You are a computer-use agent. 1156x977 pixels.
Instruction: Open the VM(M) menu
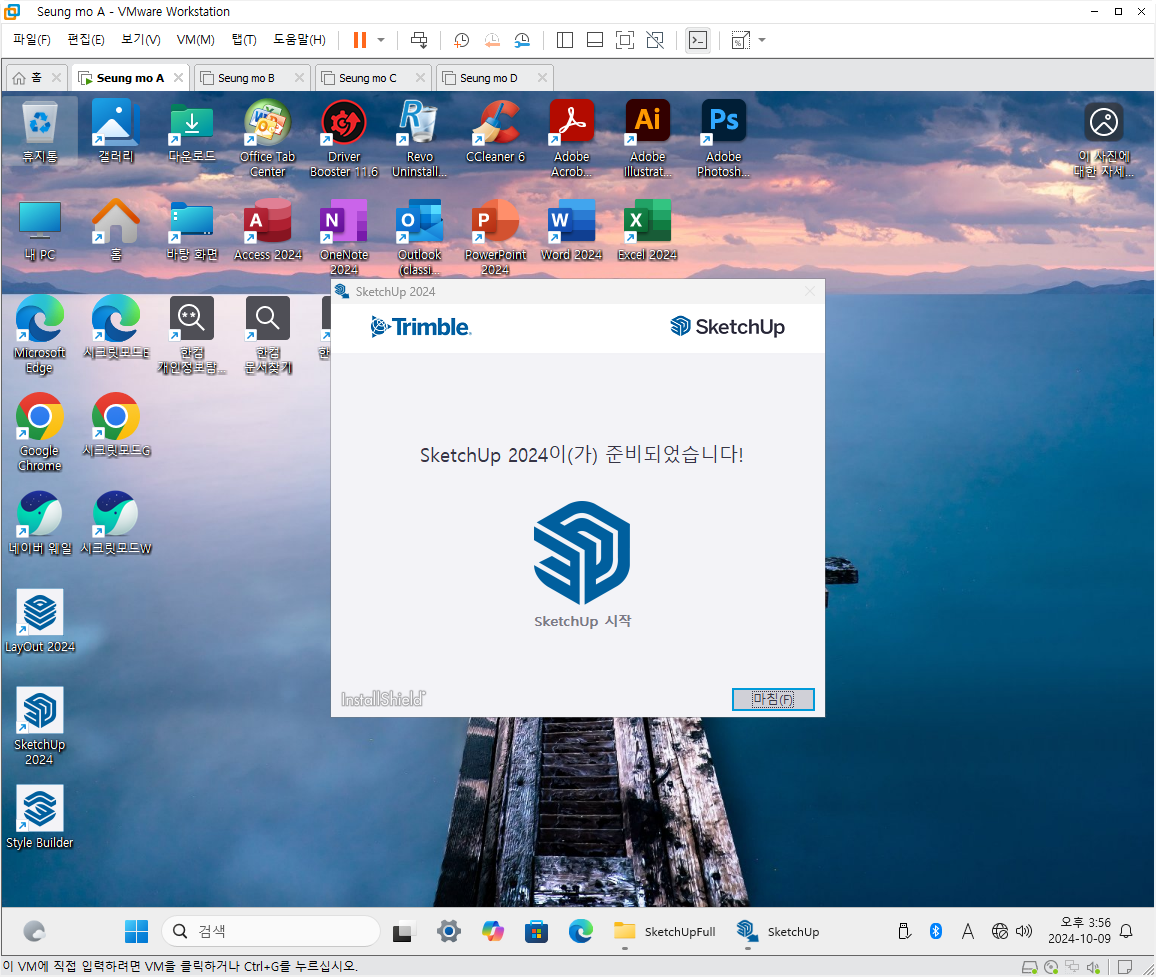(195, 40)
